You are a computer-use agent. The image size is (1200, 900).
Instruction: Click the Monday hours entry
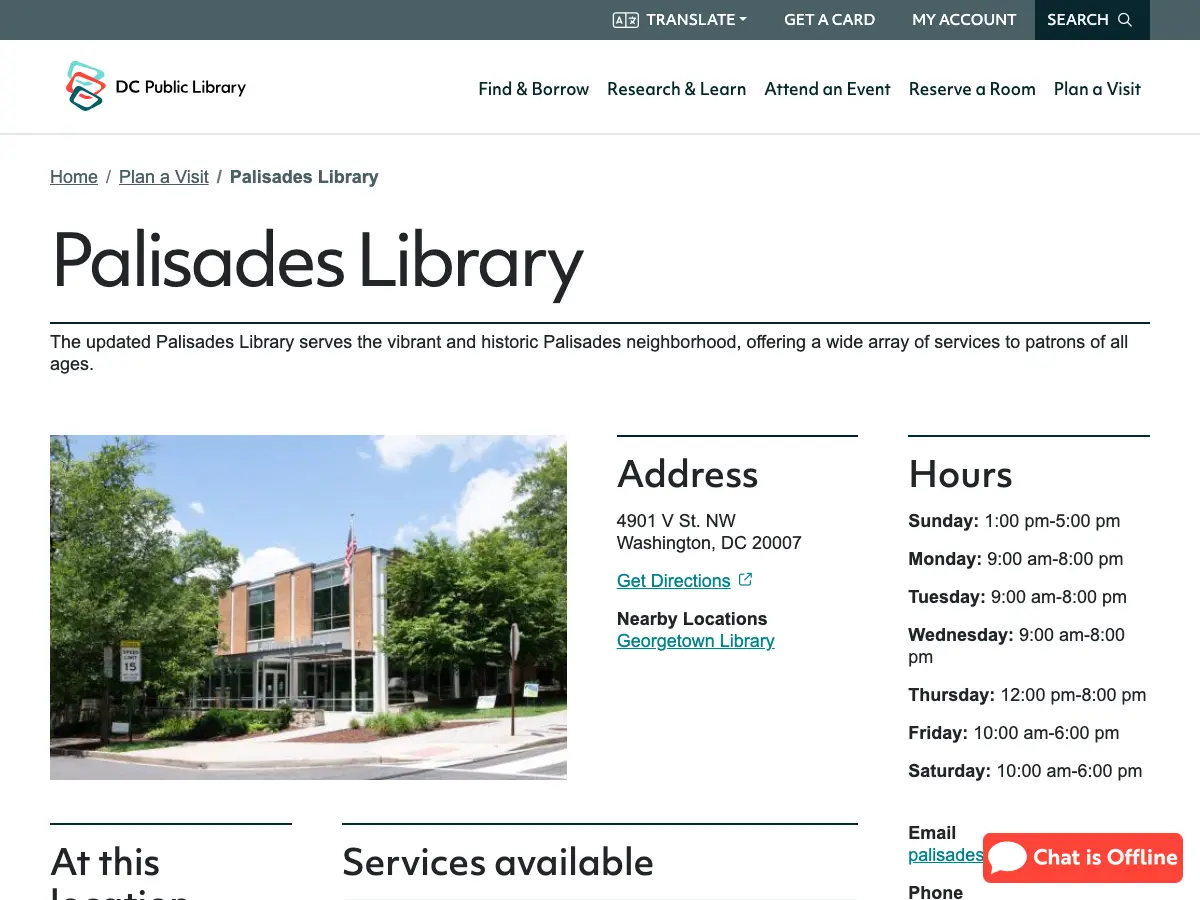coord(1016,559)
